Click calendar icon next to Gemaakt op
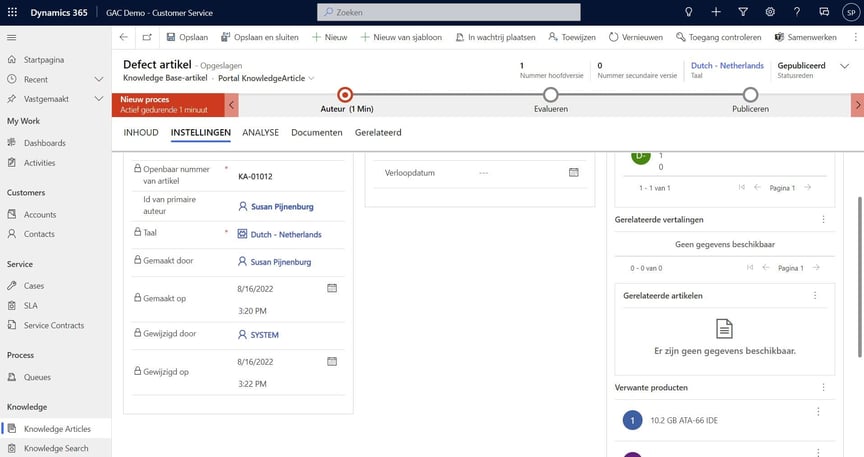The height and width of the screenshot is (457, 864). pyautogui.click(x=332, y=288)
